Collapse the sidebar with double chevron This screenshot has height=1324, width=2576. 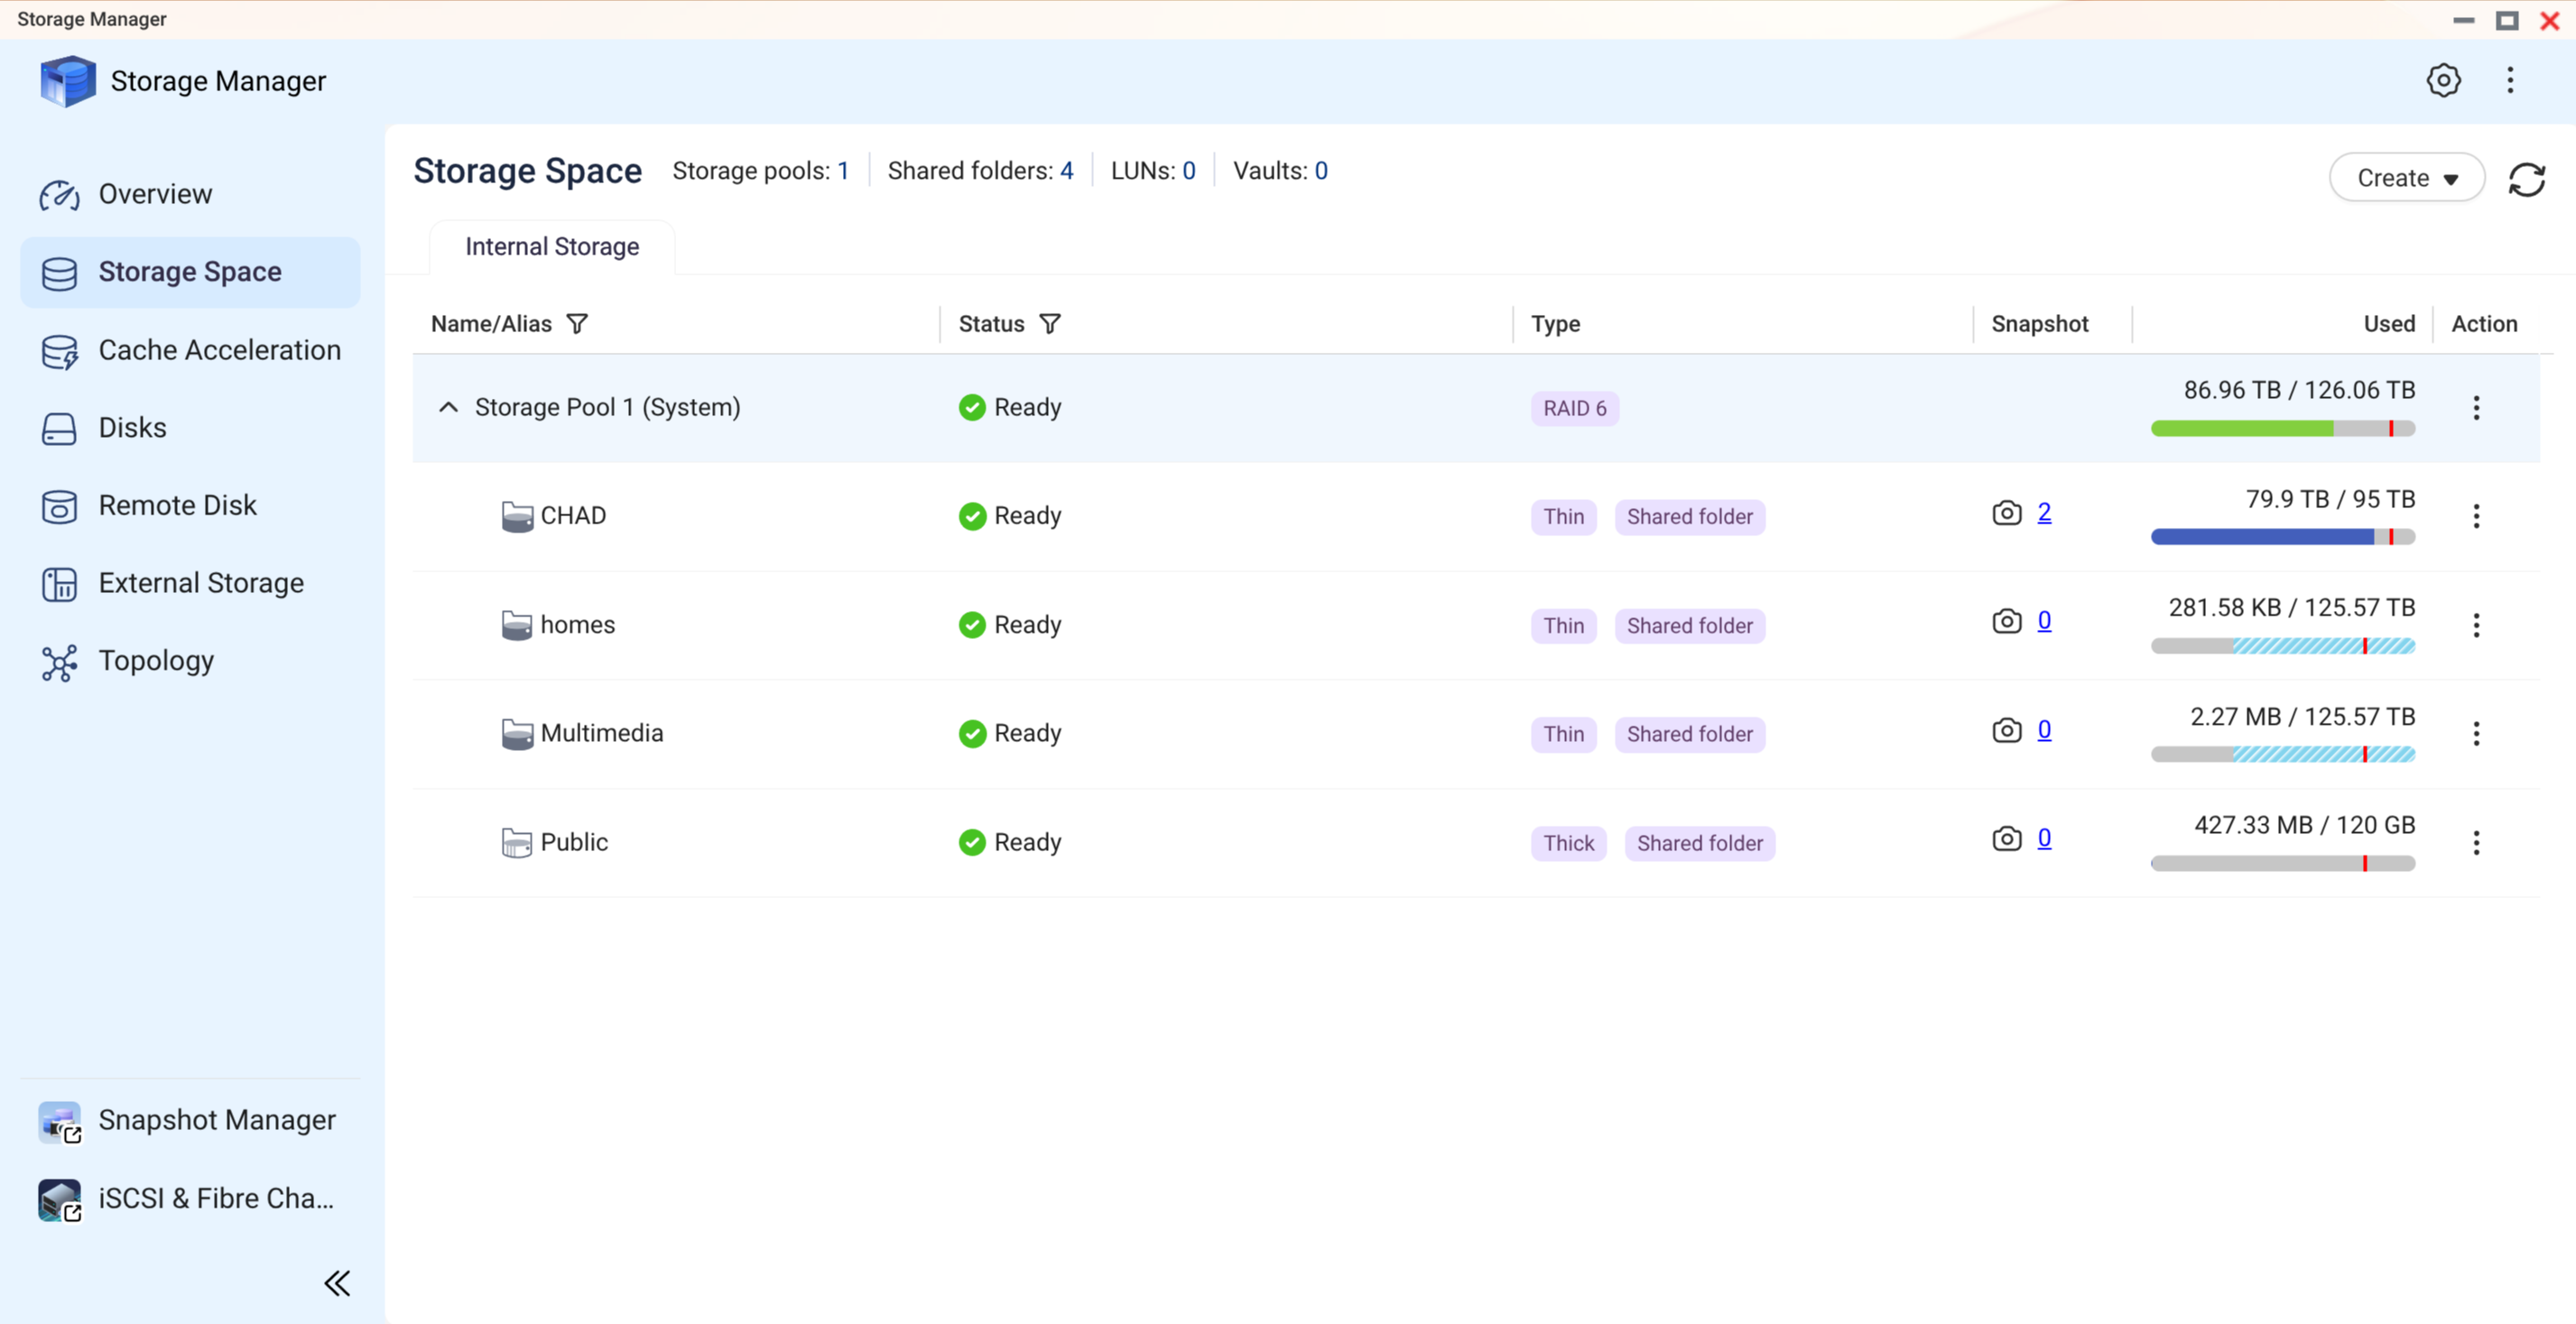pos(337,1283)
